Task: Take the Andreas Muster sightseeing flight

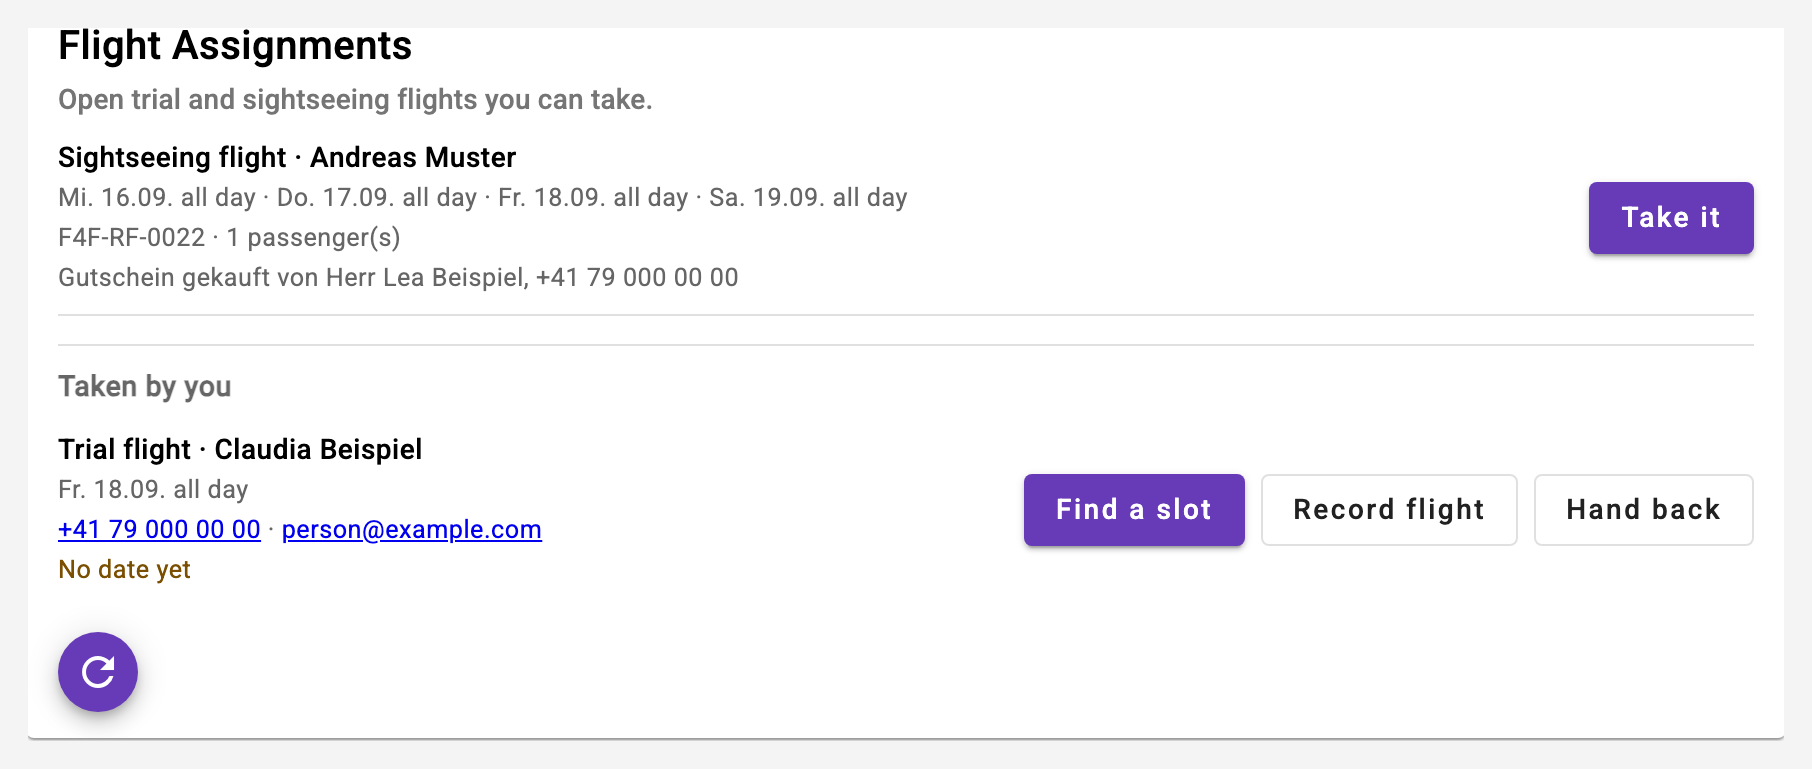Action: tap(1671, 218)
